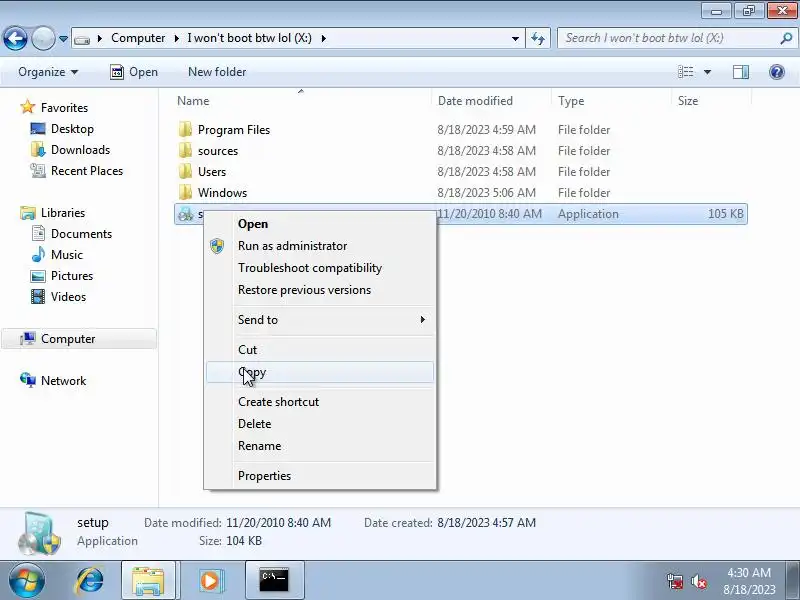The width and height of the screenshot is (800, 600).
Task: Sort by Name column header
Action: (302, 101)
